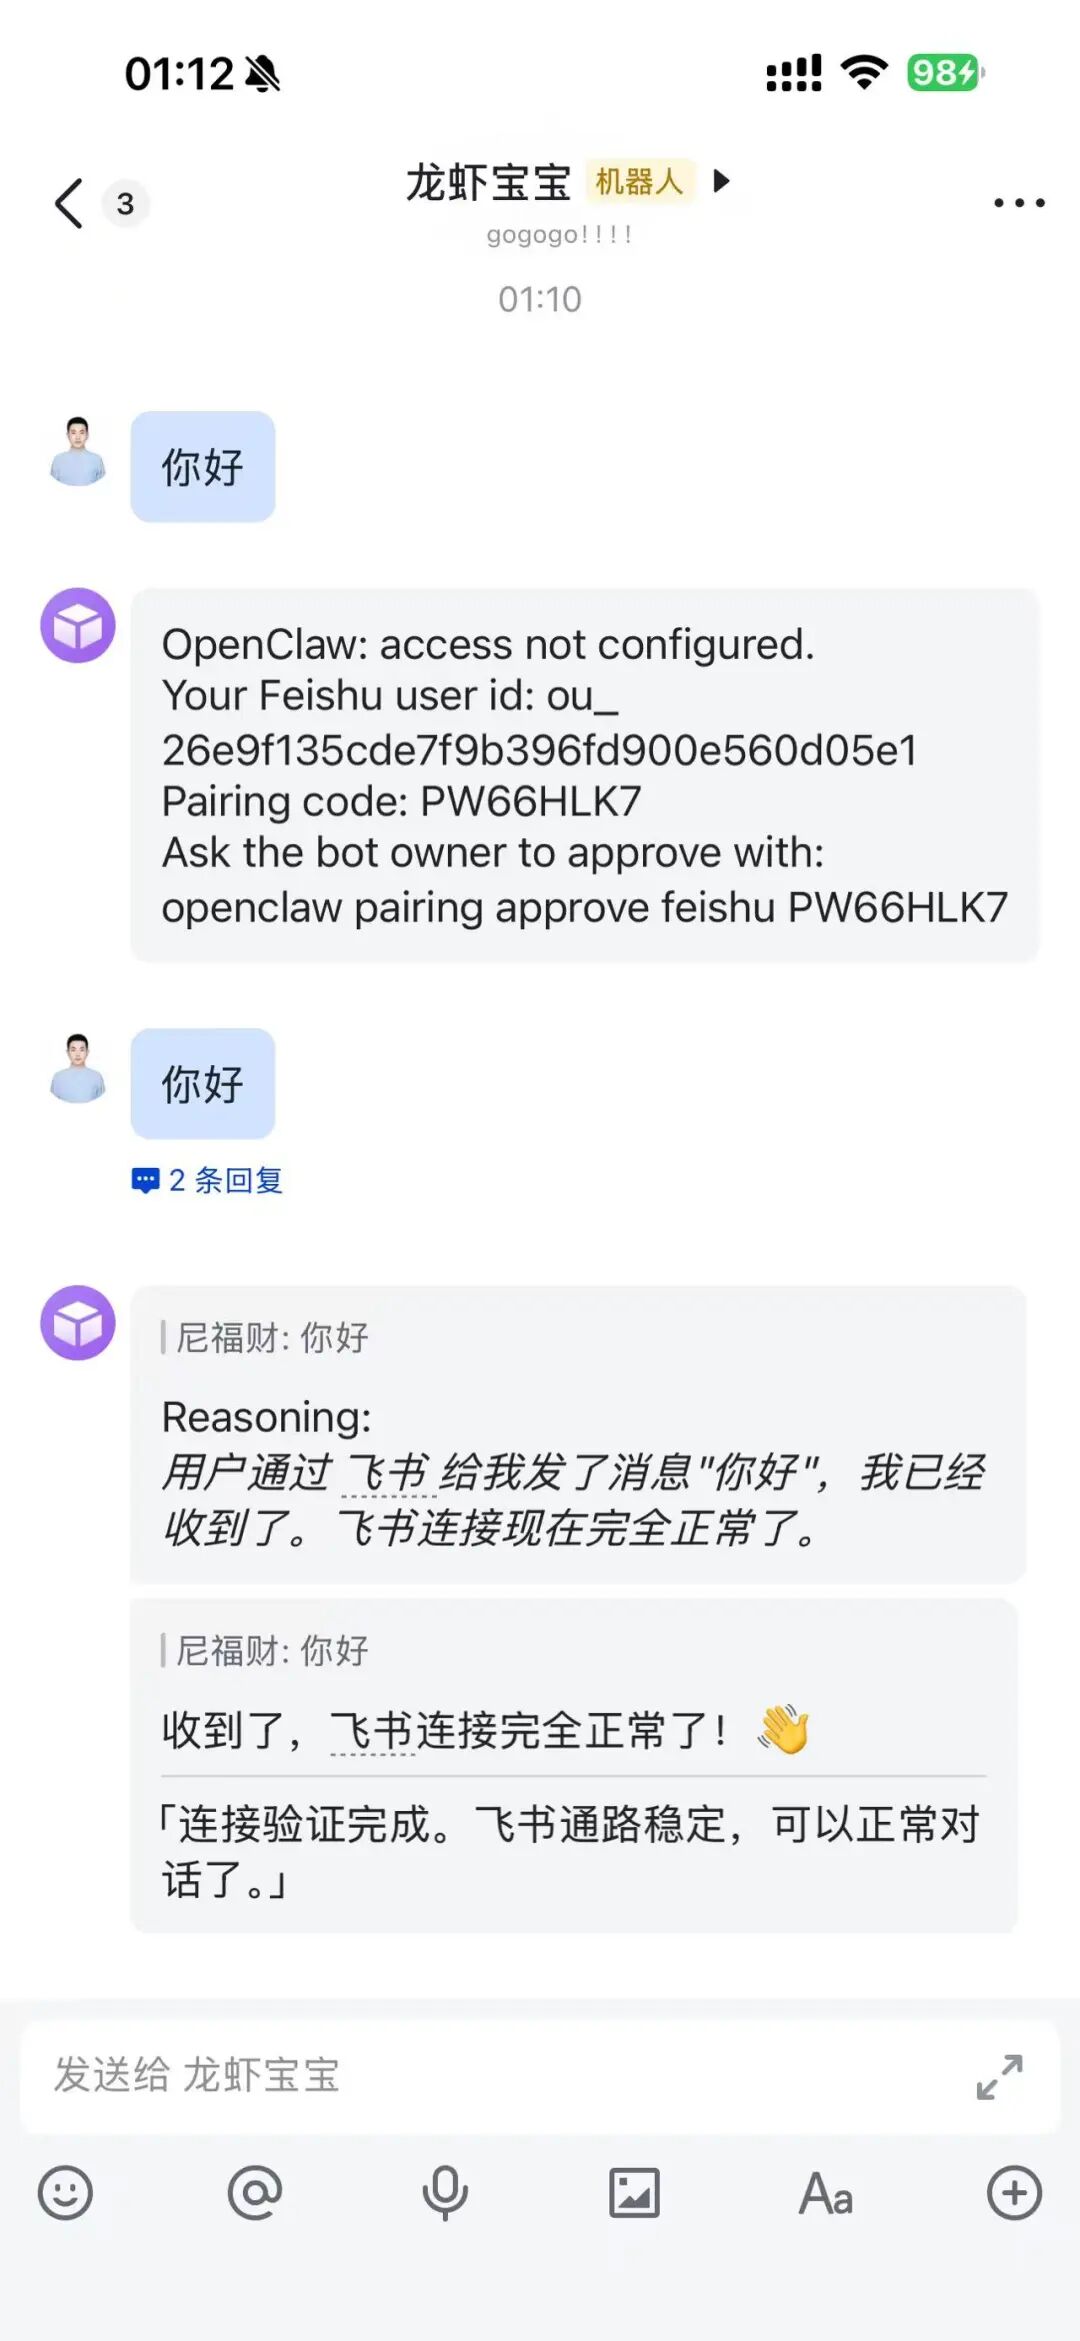Tap the gogogo!!!! announcement banner
The width and height of the screenshot is (1080, 2341).
point(559,235)
